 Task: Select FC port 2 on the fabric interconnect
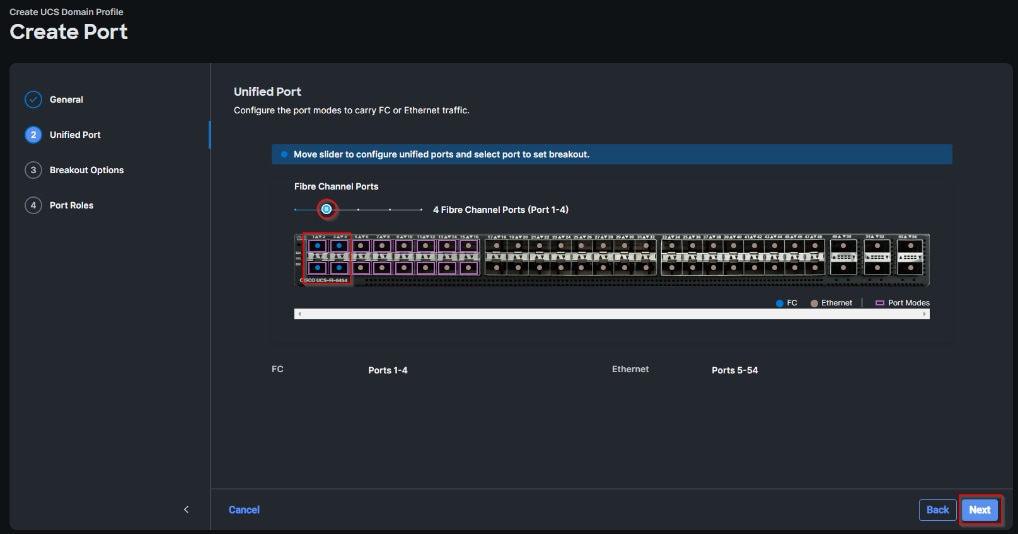click(x=317, y=267)
